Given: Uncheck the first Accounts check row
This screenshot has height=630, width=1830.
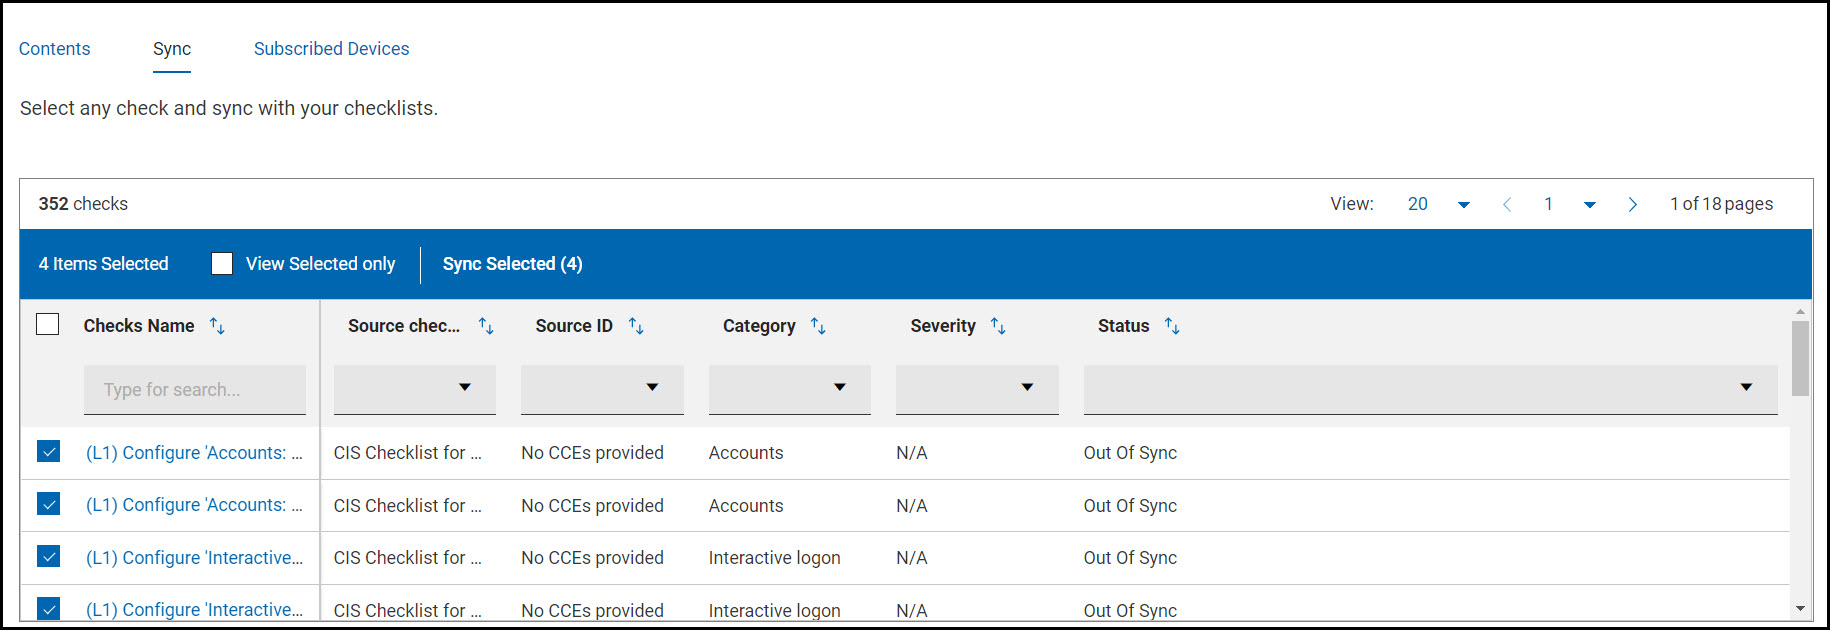Looking at the screenshot, I should tap(48, 452).
